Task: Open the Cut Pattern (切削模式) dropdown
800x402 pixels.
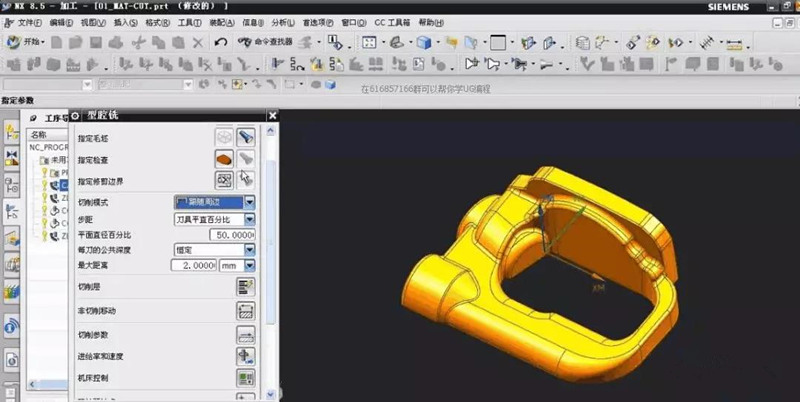Action: (250, 203)
